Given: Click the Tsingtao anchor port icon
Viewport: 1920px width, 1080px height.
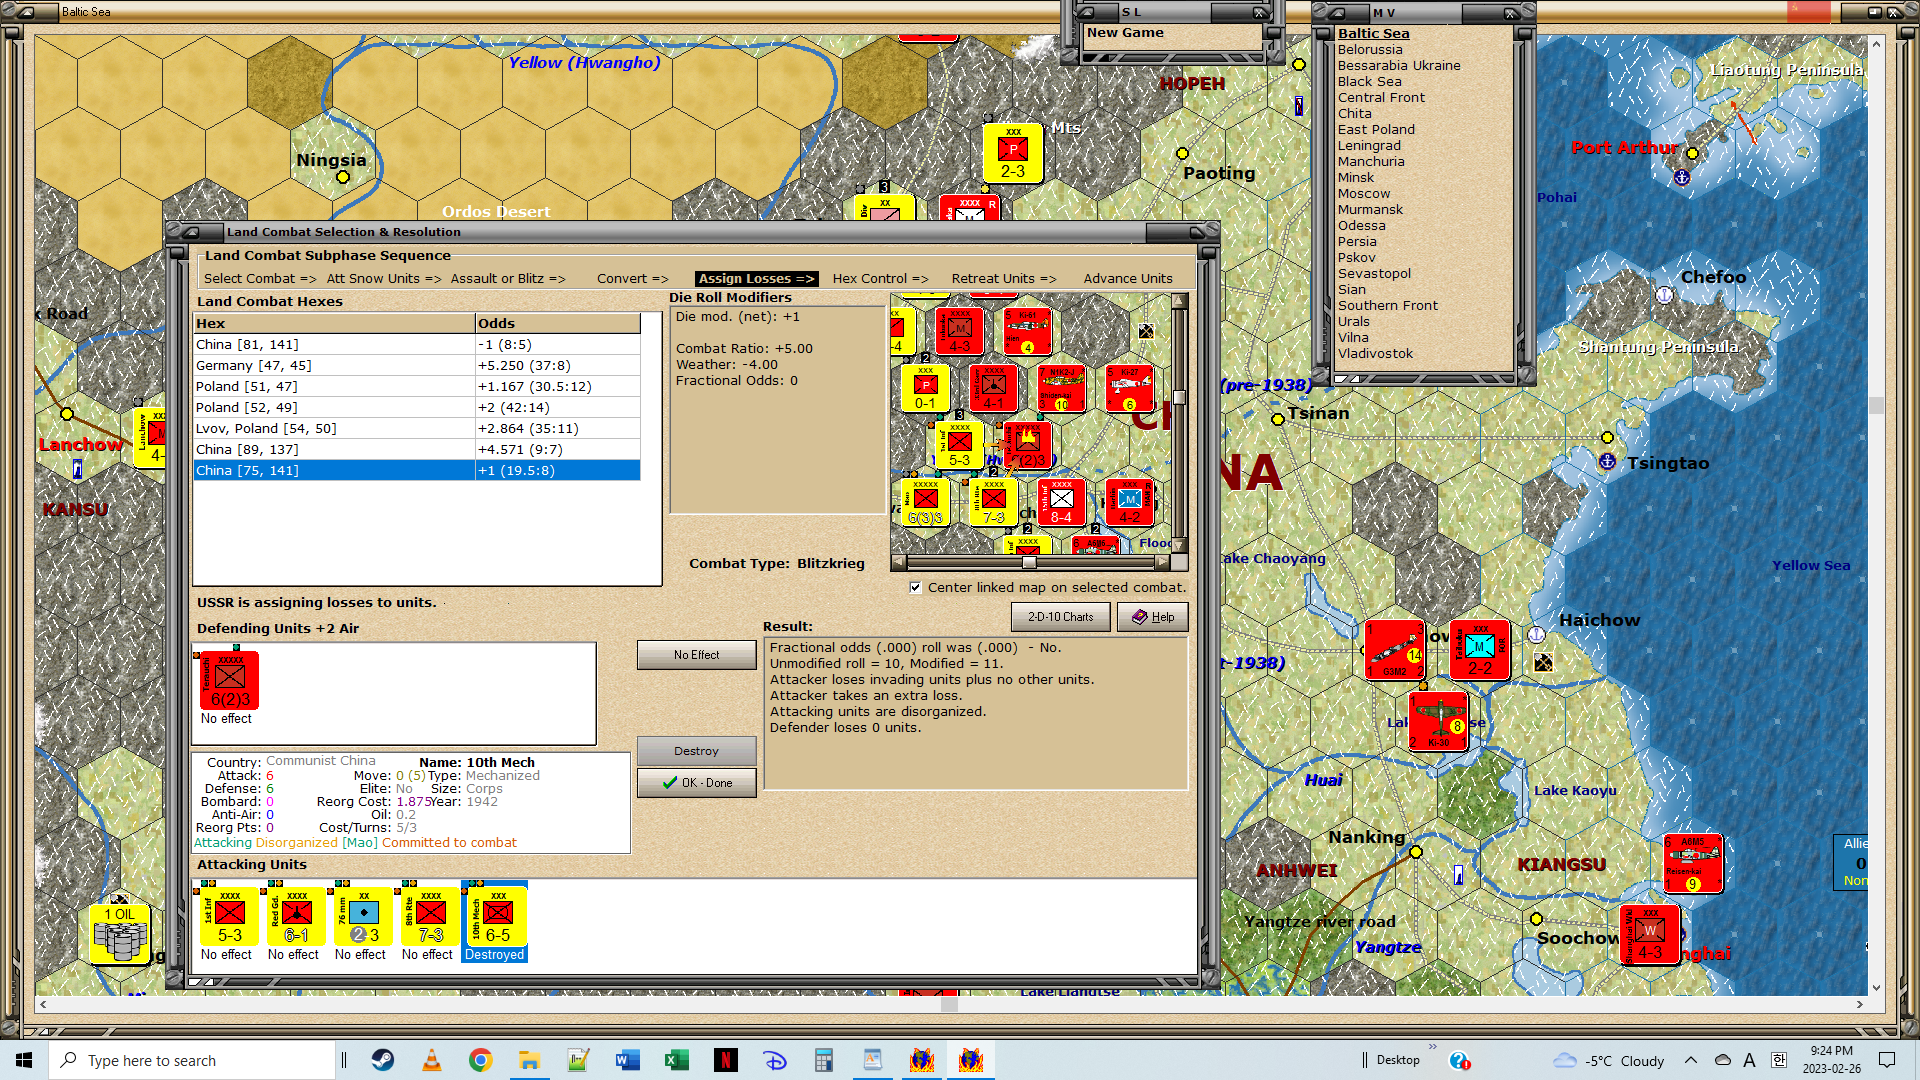Looking at the screenshot, I should [1607, 461].
